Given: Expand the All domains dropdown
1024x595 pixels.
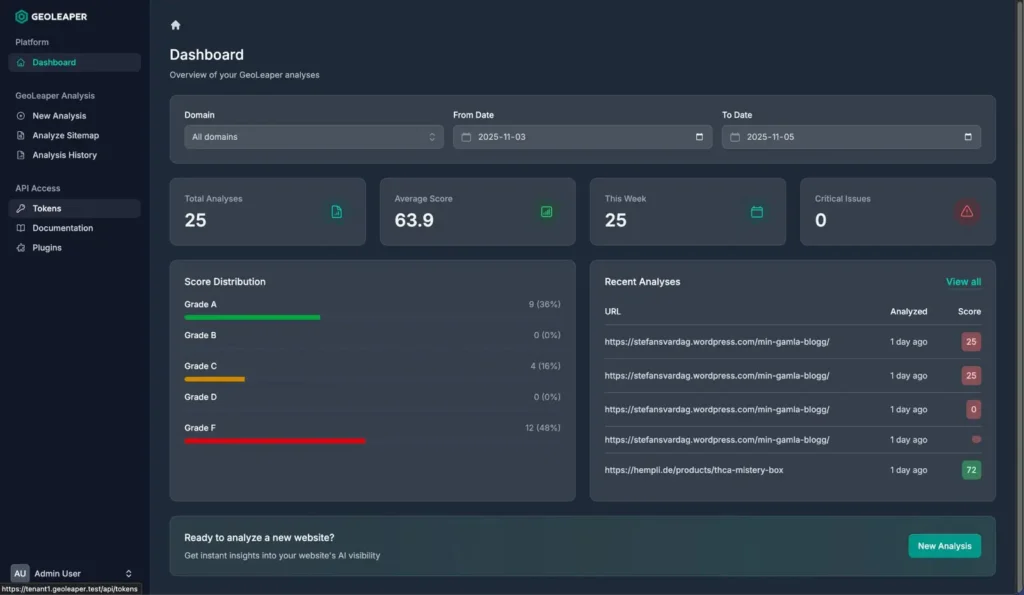Looking at the screenshot, I should coord(314,137).
